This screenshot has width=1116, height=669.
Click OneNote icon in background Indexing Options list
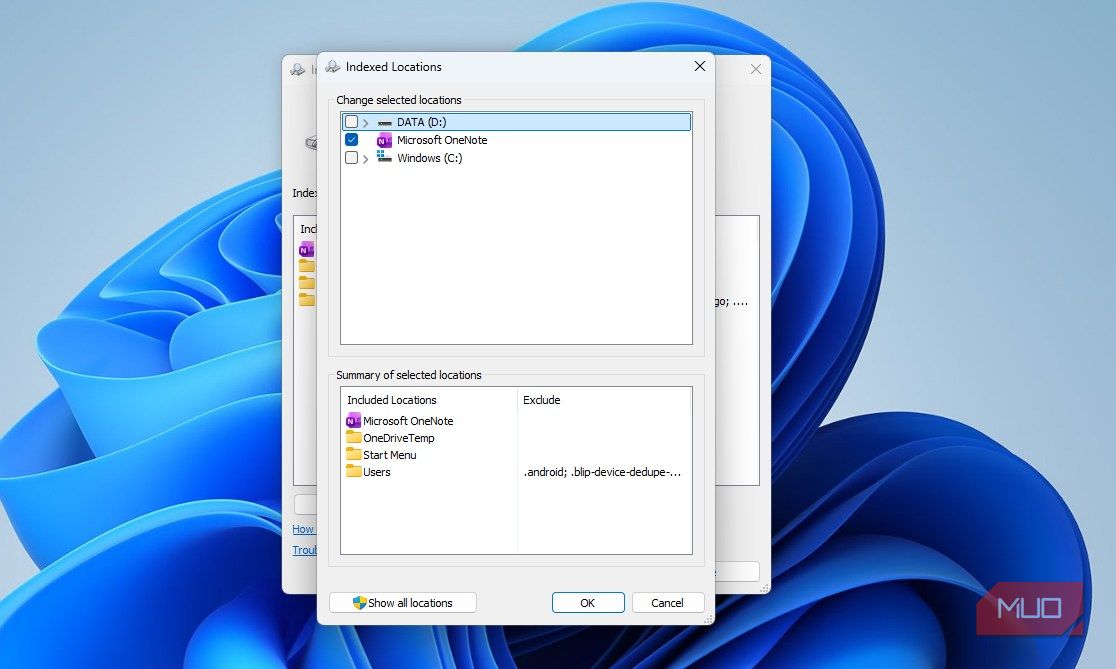pyautogui.click(x=306, y=250)
